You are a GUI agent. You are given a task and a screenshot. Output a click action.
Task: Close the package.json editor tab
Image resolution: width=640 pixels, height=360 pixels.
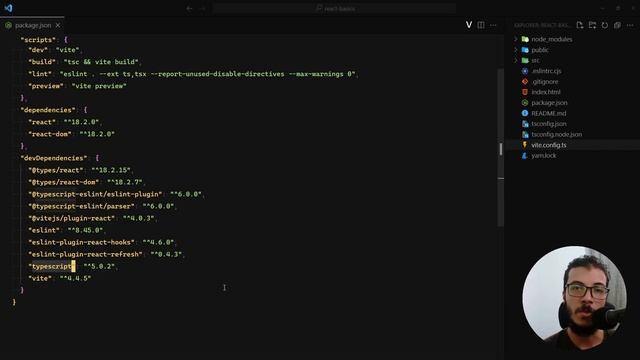pyautogui.click(x=58, y=25)
